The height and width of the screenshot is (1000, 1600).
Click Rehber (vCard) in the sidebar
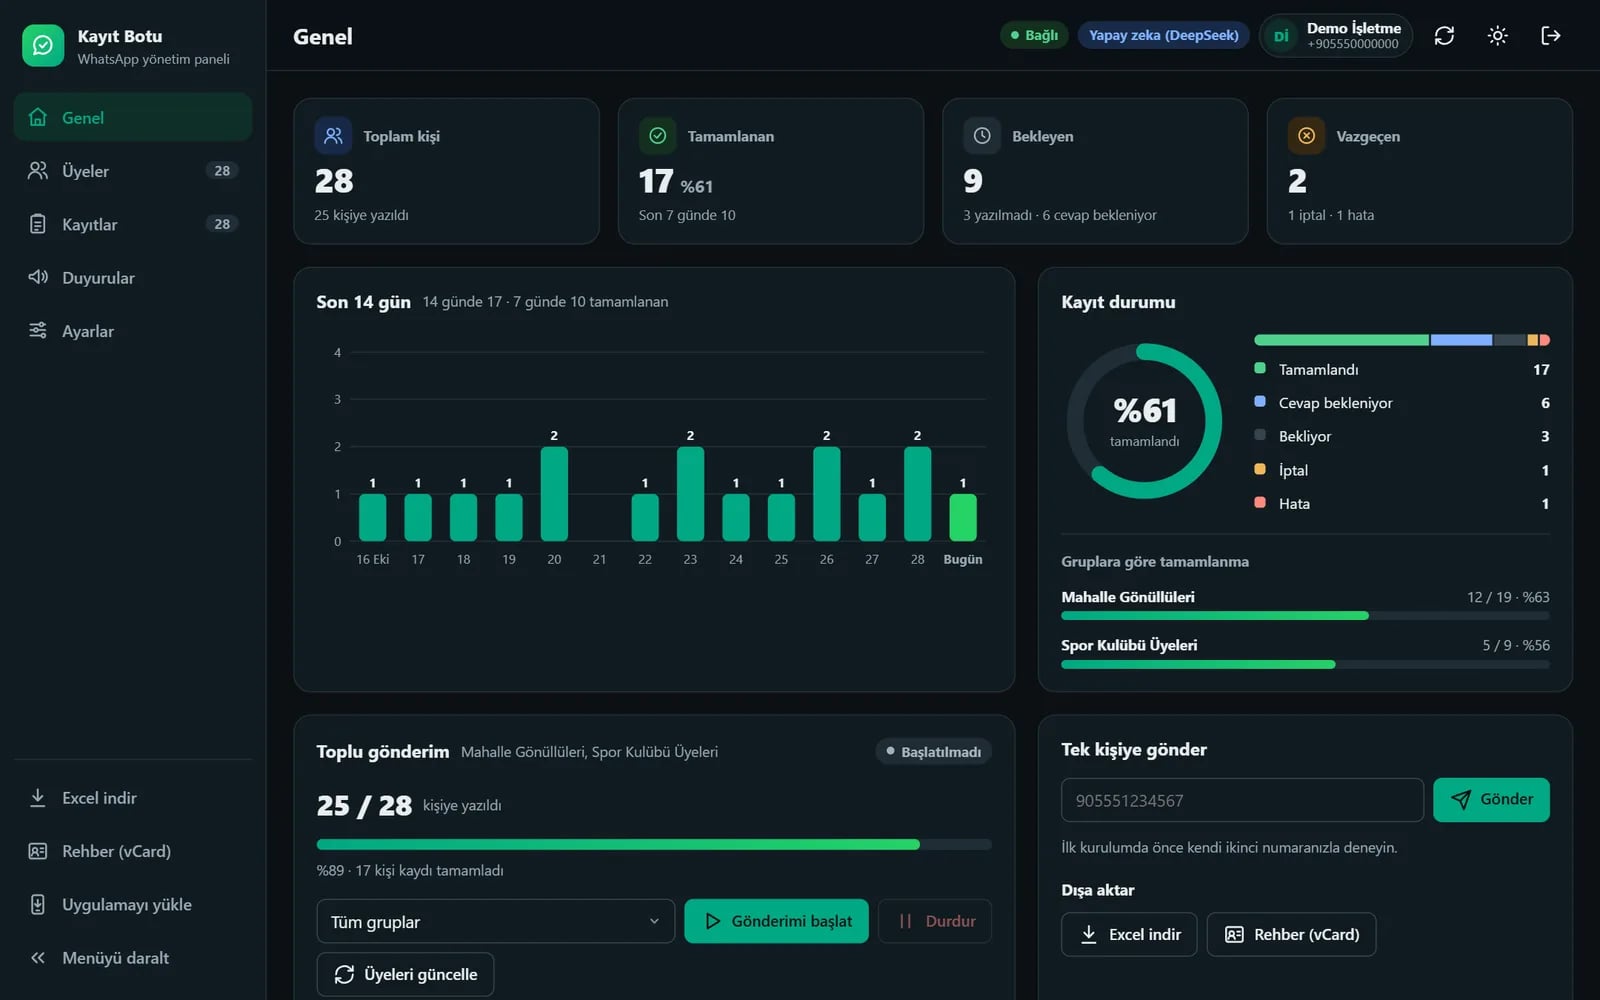pyautogui.click(x=133, y=851)
